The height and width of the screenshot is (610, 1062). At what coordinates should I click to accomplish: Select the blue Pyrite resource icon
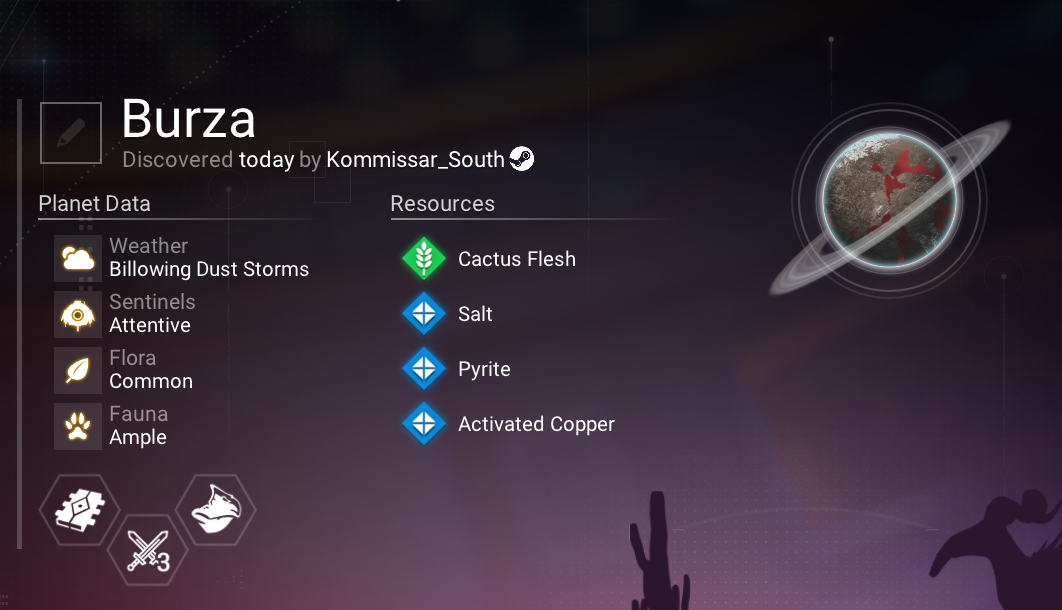click(424, 368)
